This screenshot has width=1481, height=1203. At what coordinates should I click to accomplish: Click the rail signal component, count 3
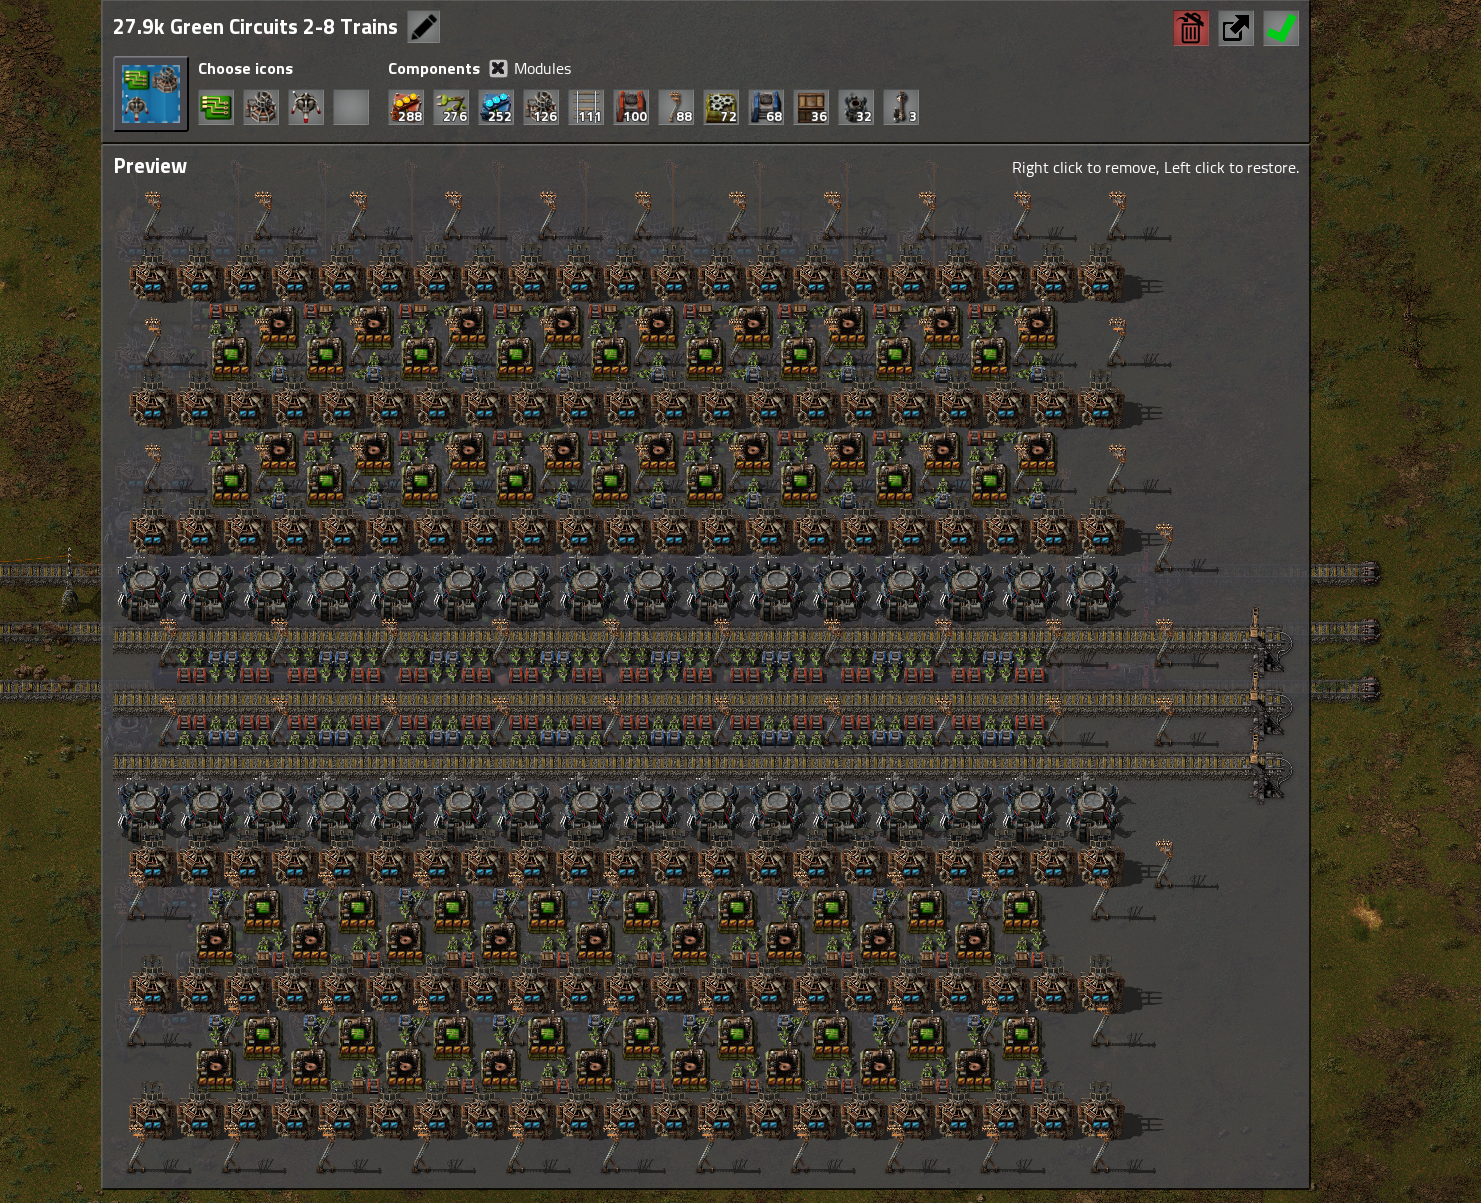click(901, 107)
